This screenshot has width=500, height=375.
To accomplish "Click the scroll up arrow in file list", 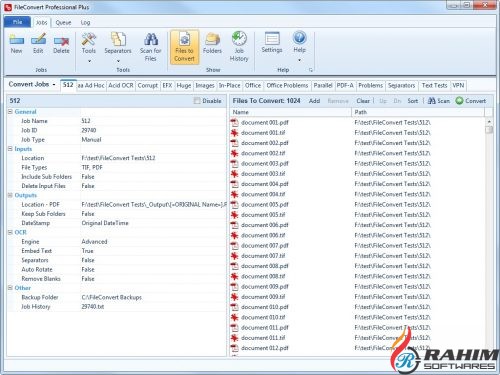I will point(489,122).
